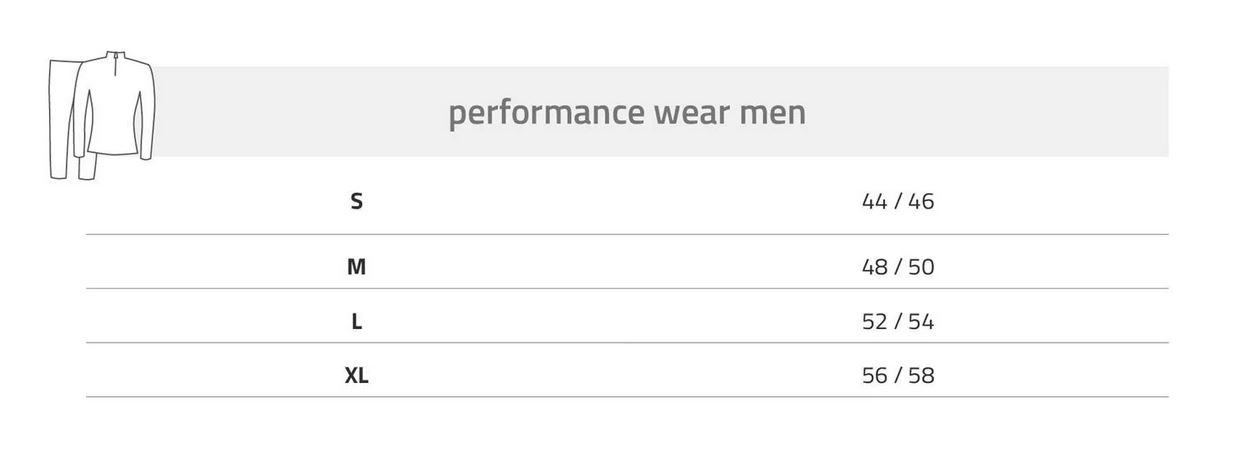Viewport: 1237px width, 455px height.
Task: Click the 52 / 54 value
Action: click(898, 322)
